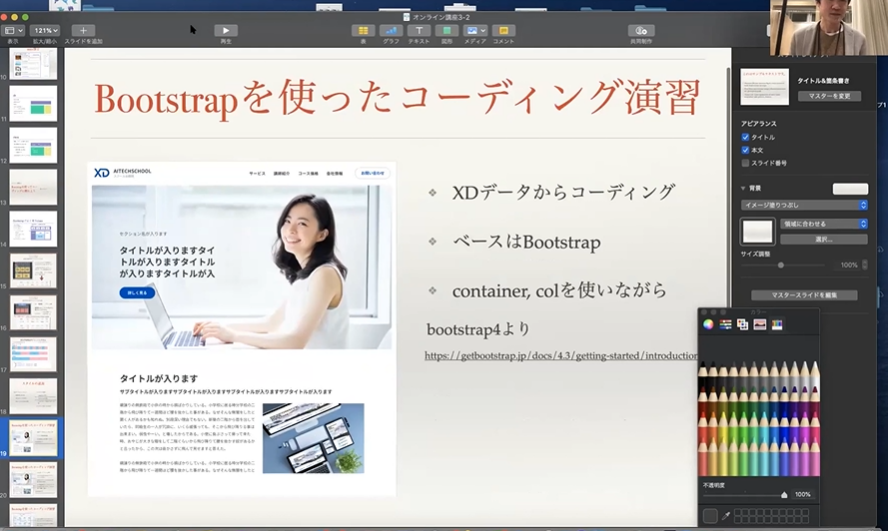This screenshot has width=888, height=531.
Task: Start the slideshow with 再生 play button
Action: [225, 31]
